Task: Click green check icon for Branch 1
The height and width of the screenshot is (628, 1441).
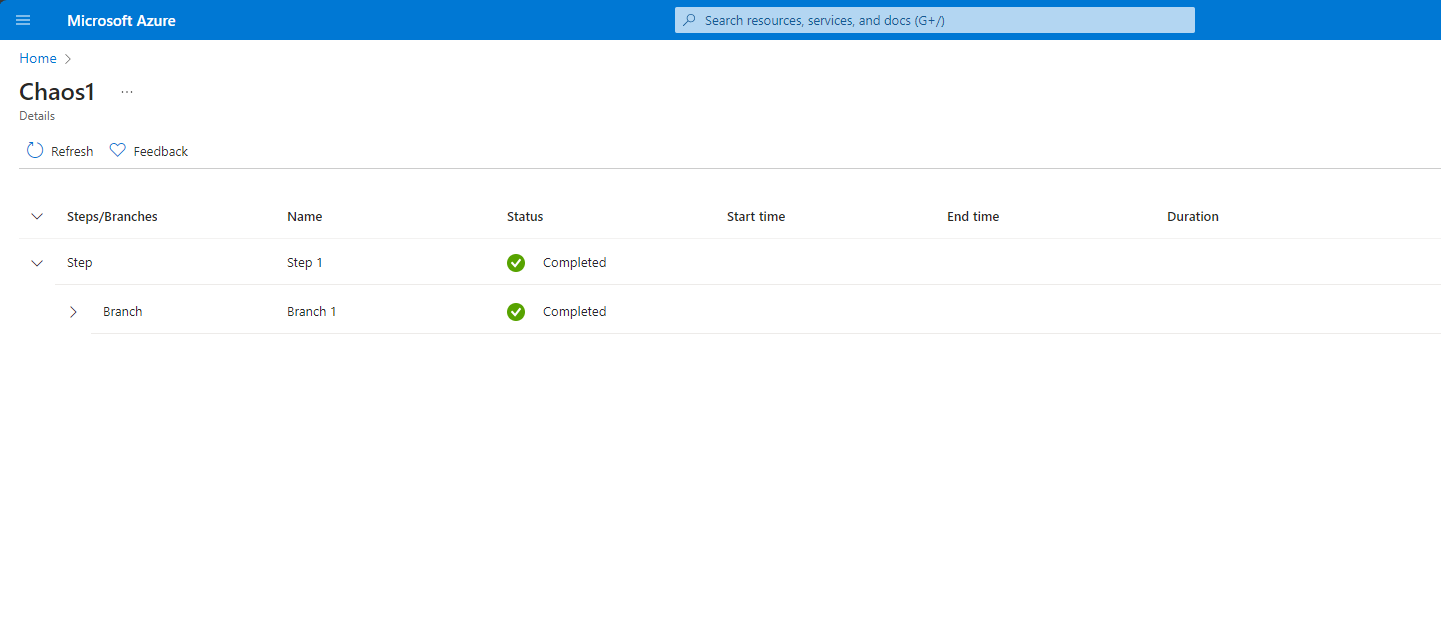Action: 516,312
